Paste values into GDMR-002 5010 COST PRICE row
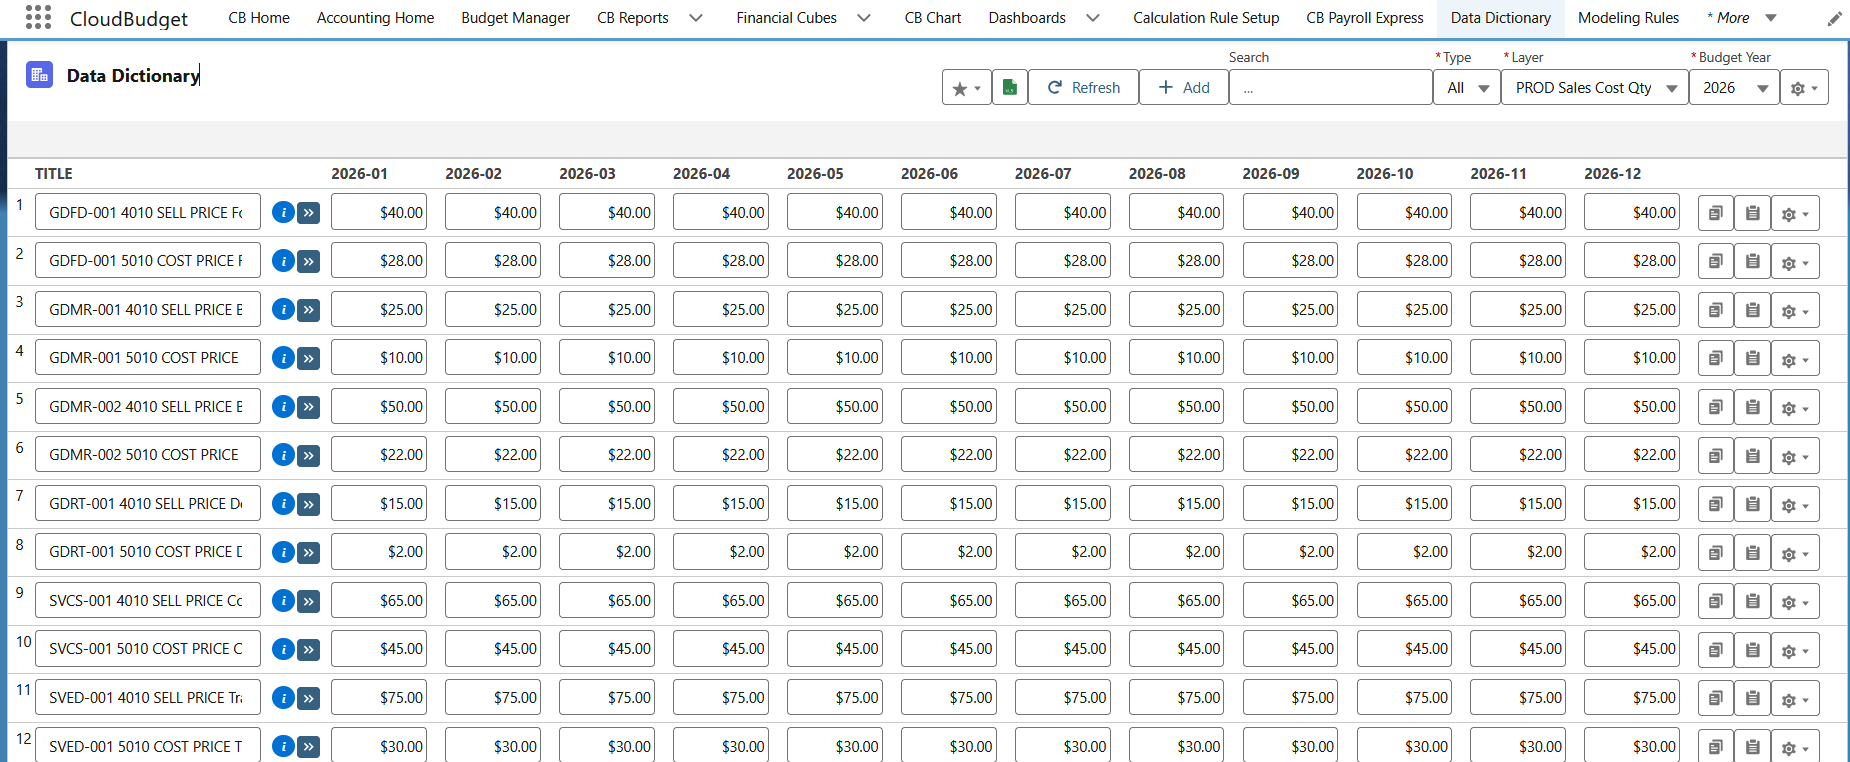The image size is (1850, 762). coord(1752,455)
